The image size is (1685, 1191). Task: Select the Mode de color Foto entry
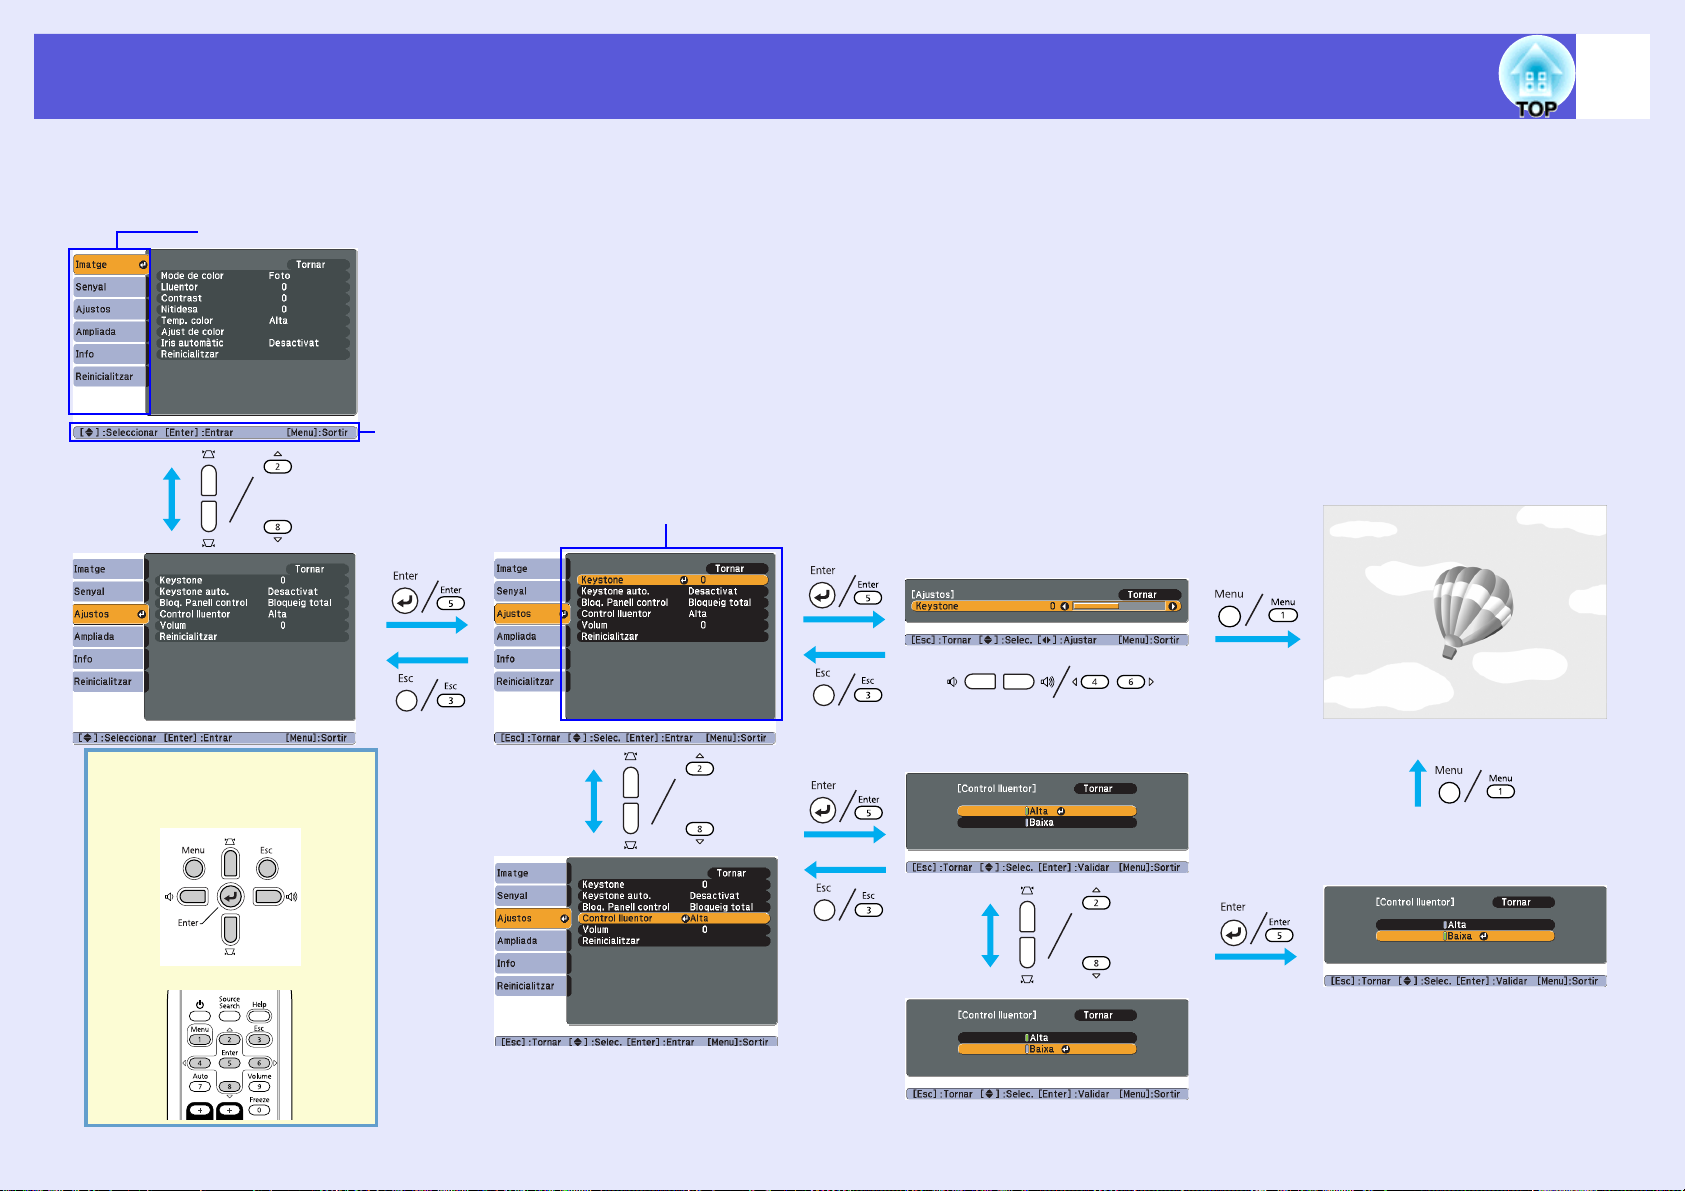point(253,276)
